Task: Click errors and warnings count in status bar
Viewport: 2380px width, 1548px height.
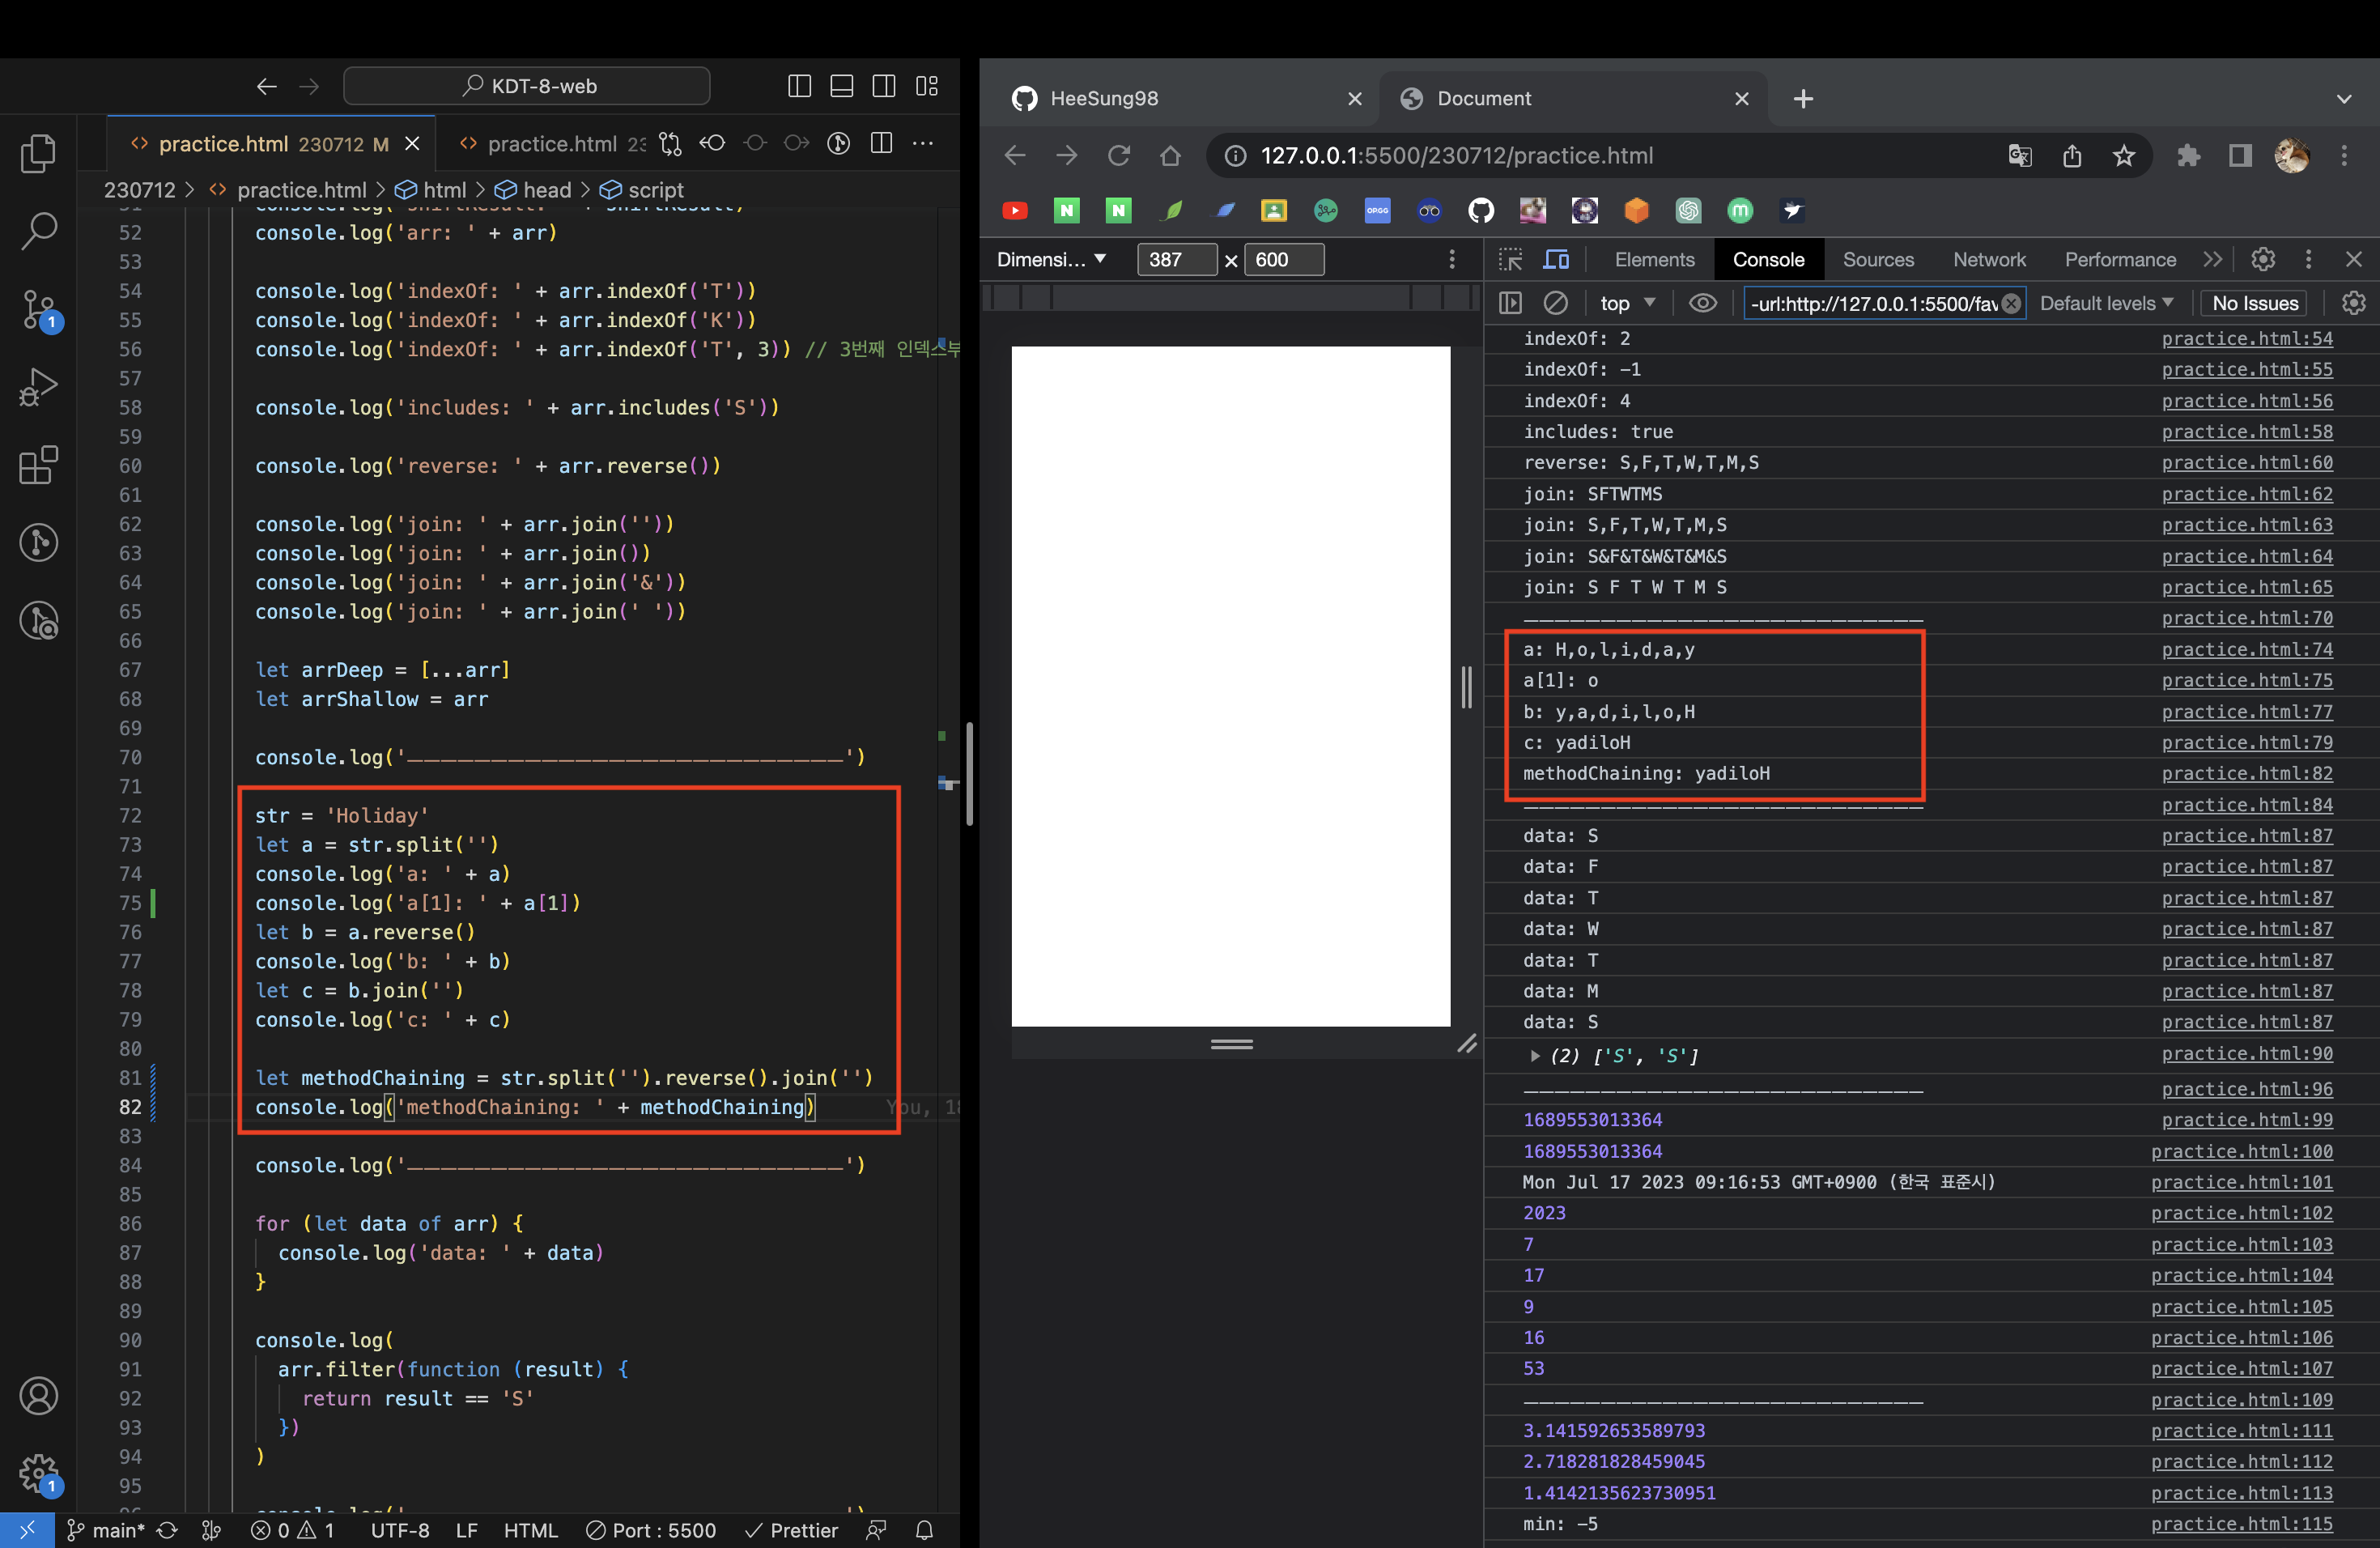Action: (x=292, y=1530)
